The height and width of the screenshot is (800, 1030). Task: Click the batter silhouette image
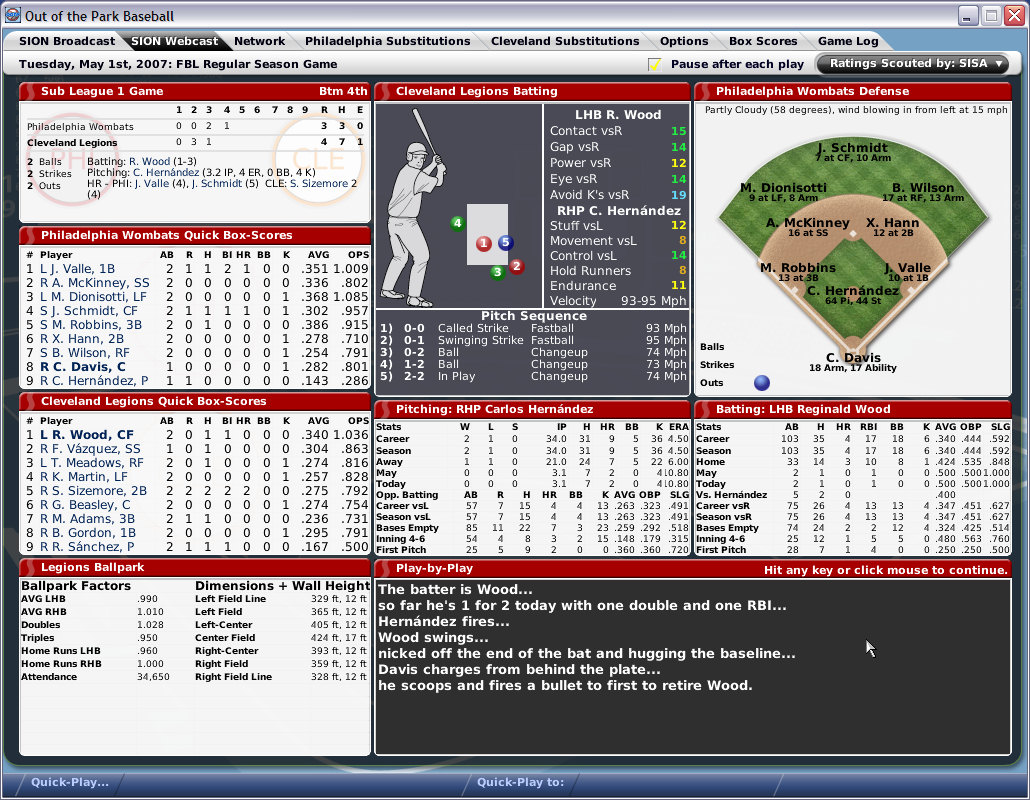[413, 212]
